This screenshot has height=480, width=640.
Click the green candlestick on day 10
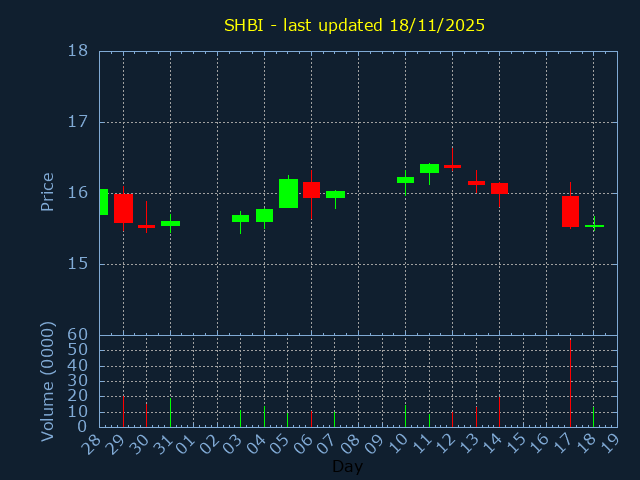click(405, 180)
